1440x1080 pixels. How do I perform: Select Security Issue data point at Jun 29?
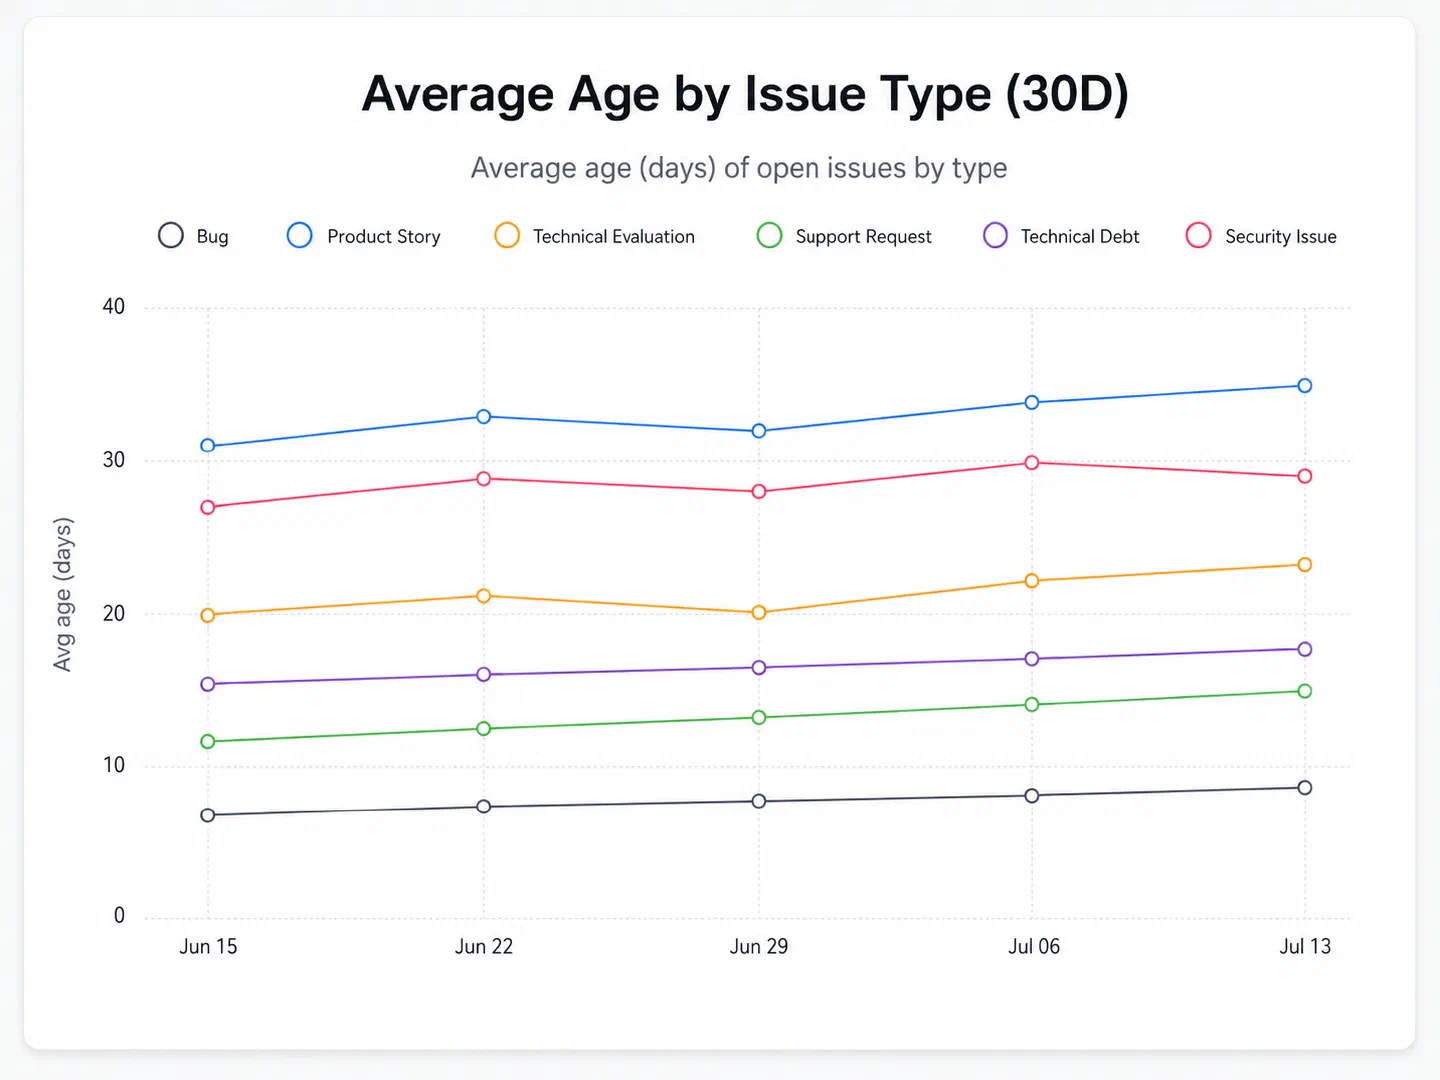click(759, 491)
